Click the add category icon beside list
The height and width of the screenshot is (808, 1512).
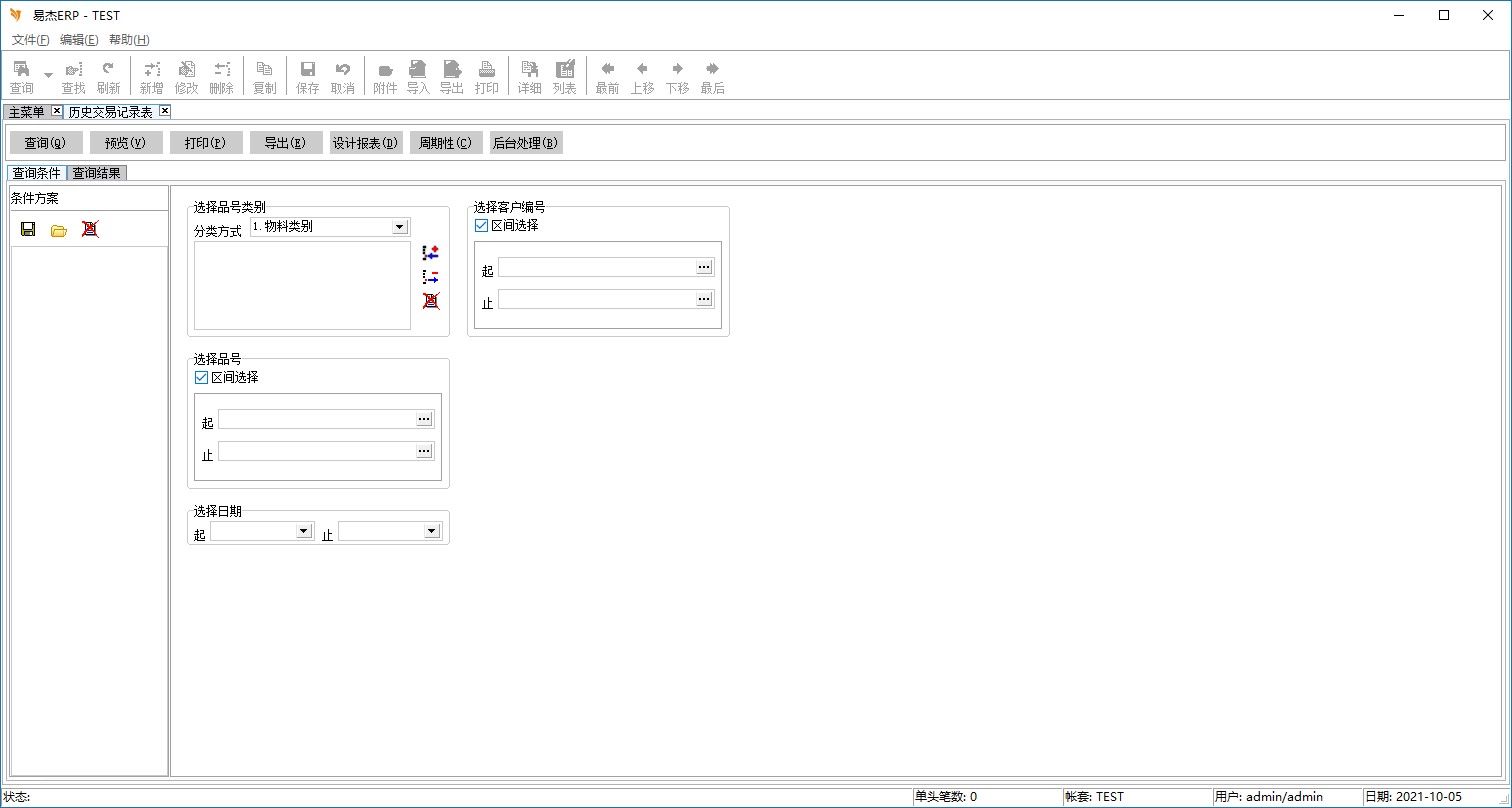click(x=431, y=253)
